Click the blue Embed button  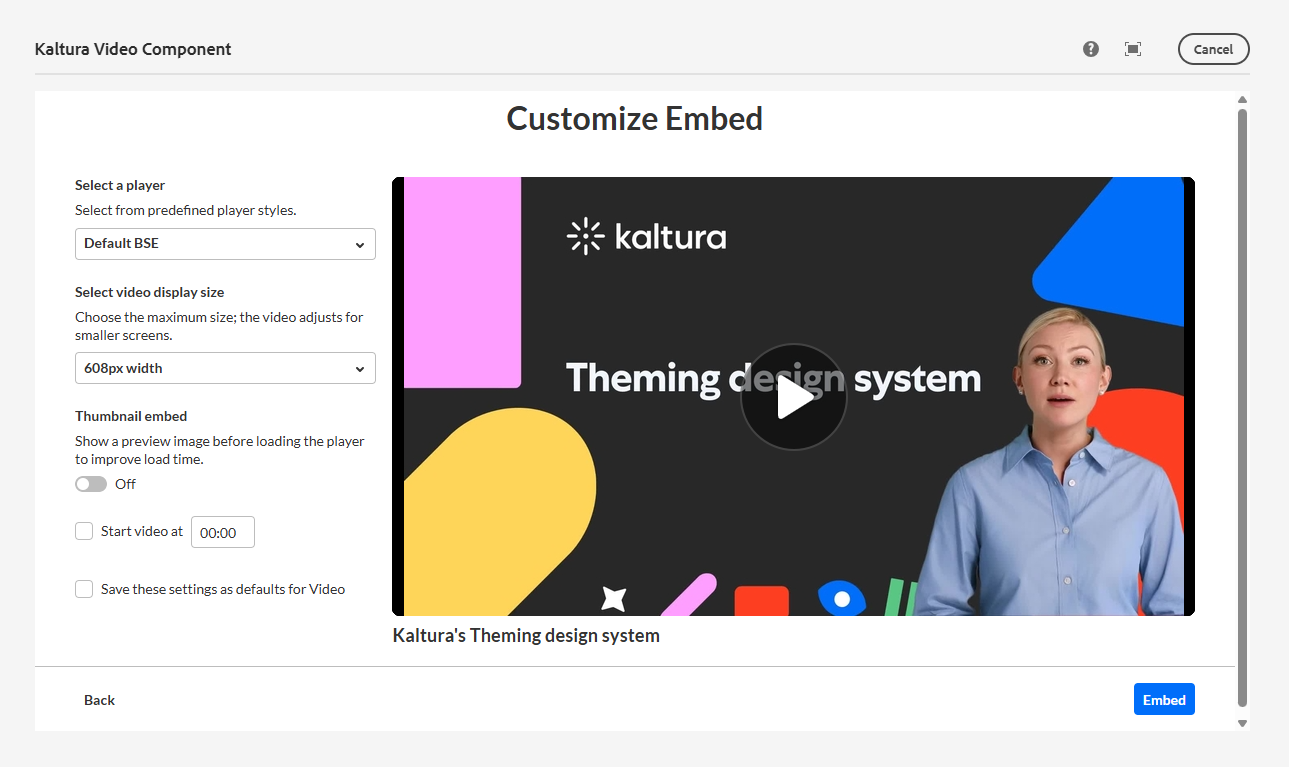pos(1164,700)
